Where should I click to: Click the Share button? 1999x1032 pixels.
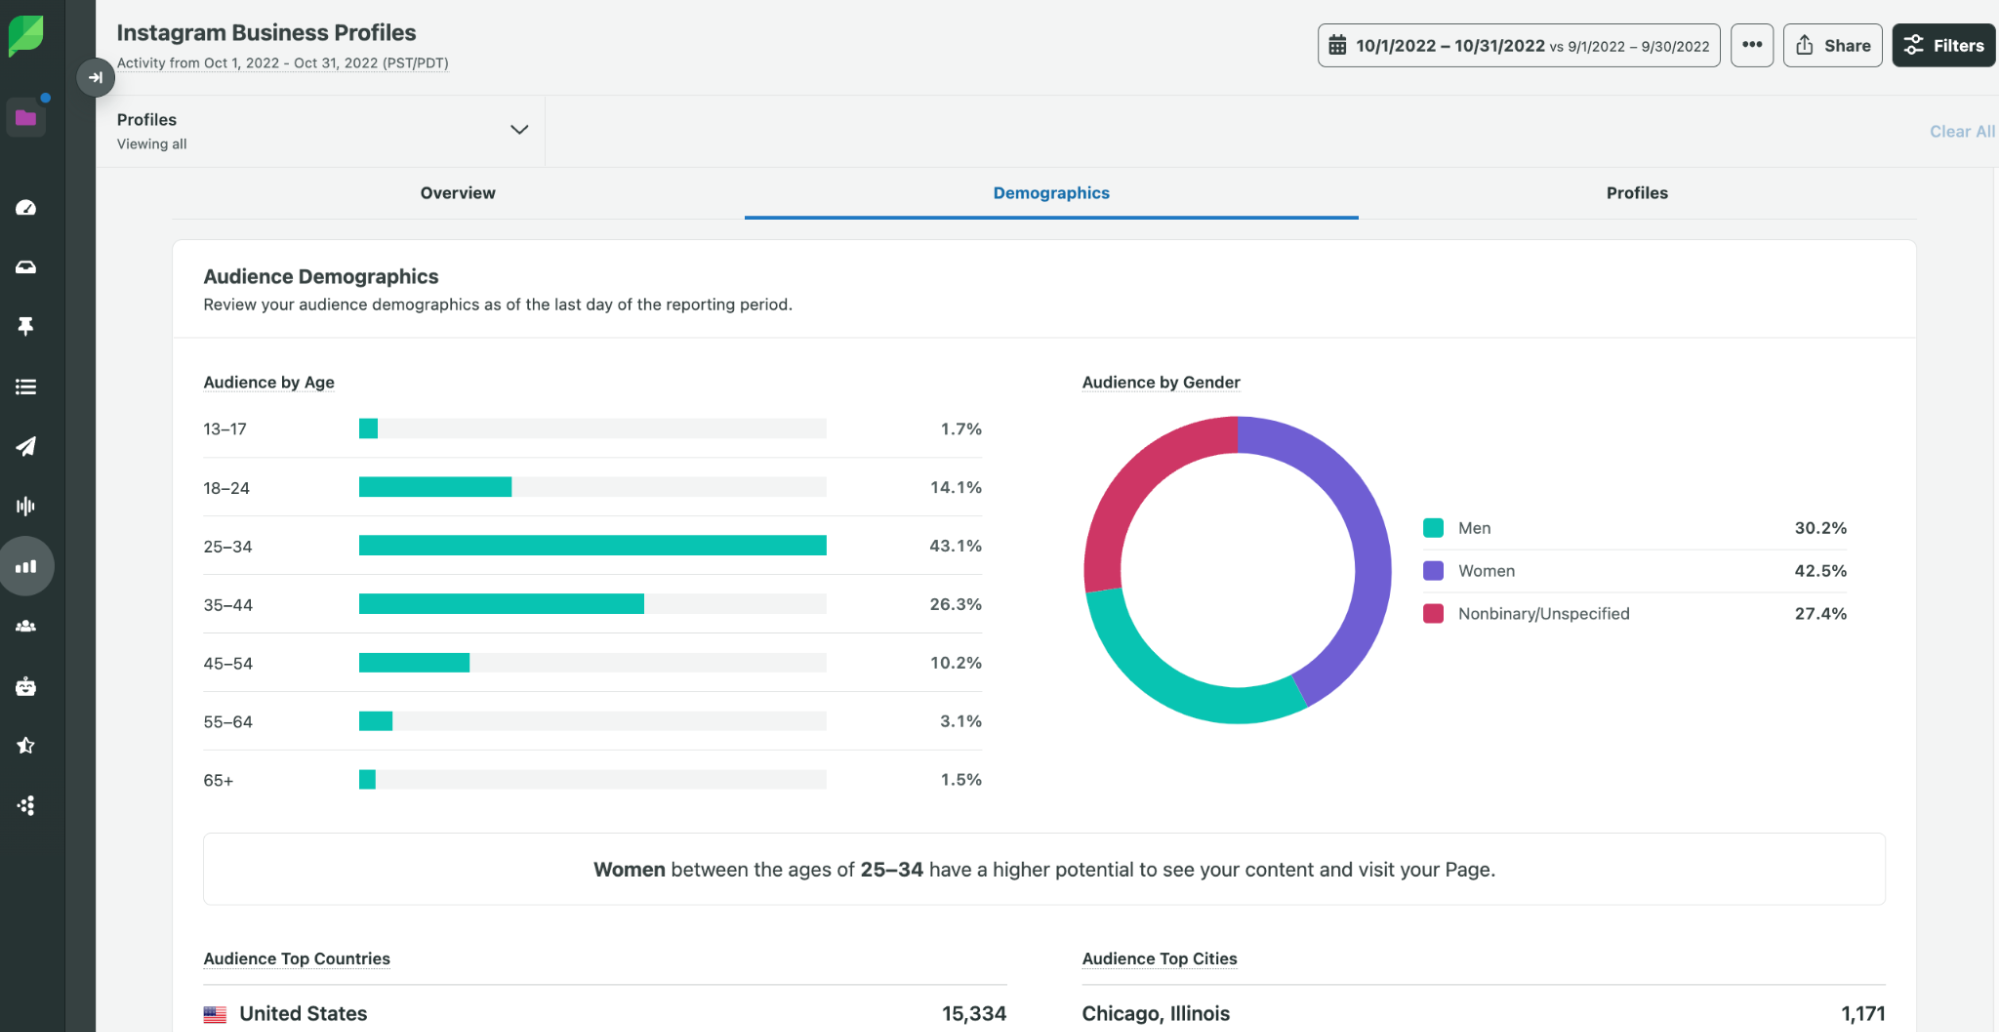pyautogui.click(x=1832, y=46)
